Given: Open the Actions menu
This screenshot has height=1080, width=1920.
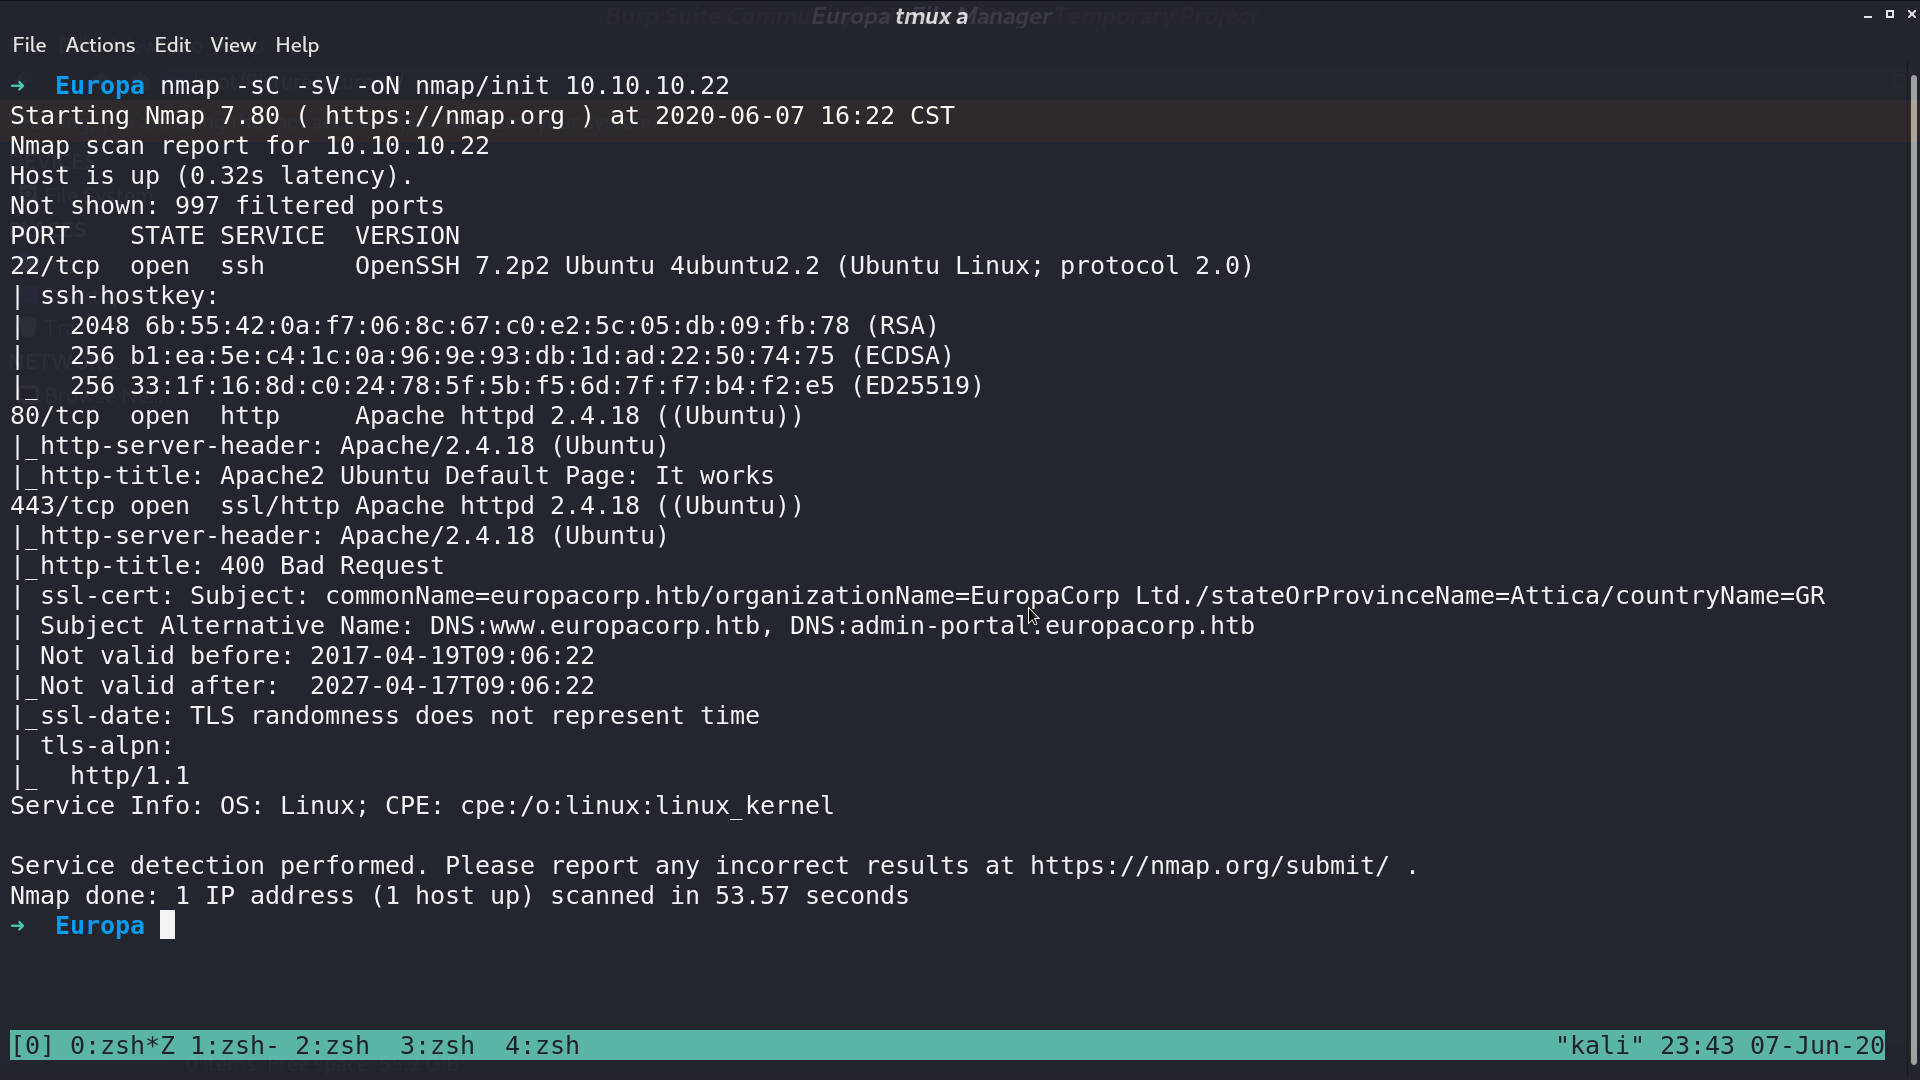Looking at the screenshot, I should coord(100,45).
